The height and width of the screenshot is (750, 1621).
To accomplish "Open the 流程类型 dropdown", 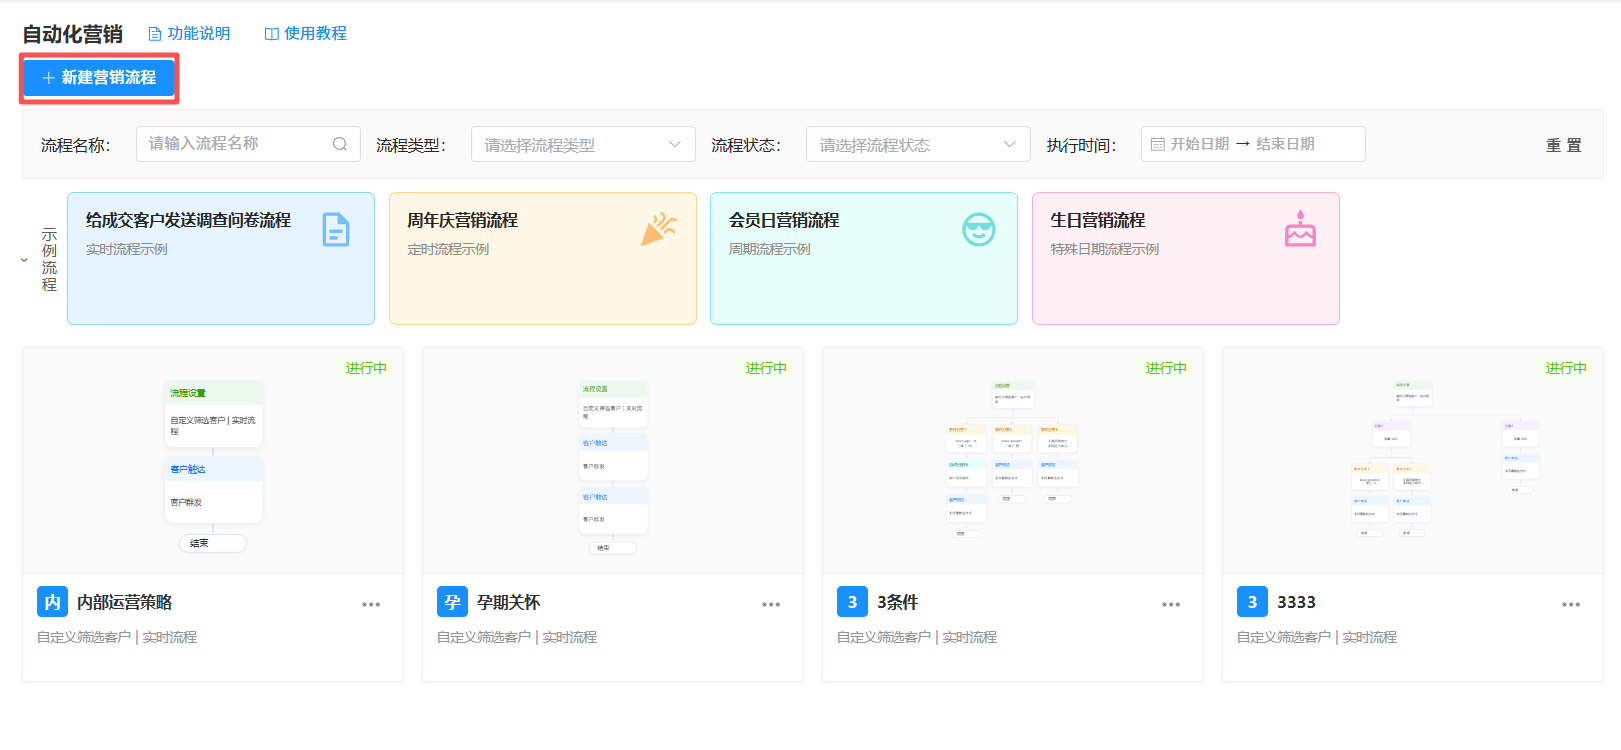I will tap(583, 145).
